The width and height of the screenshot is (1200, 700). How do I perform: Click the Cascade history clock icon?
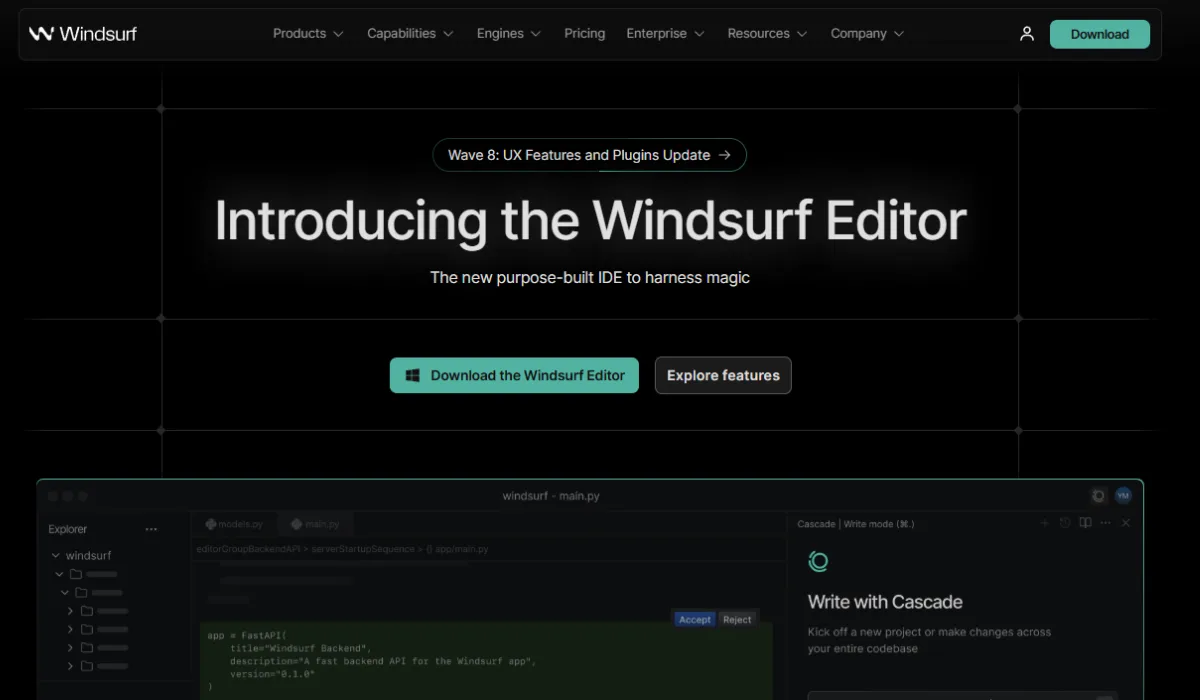point(1065,523)
